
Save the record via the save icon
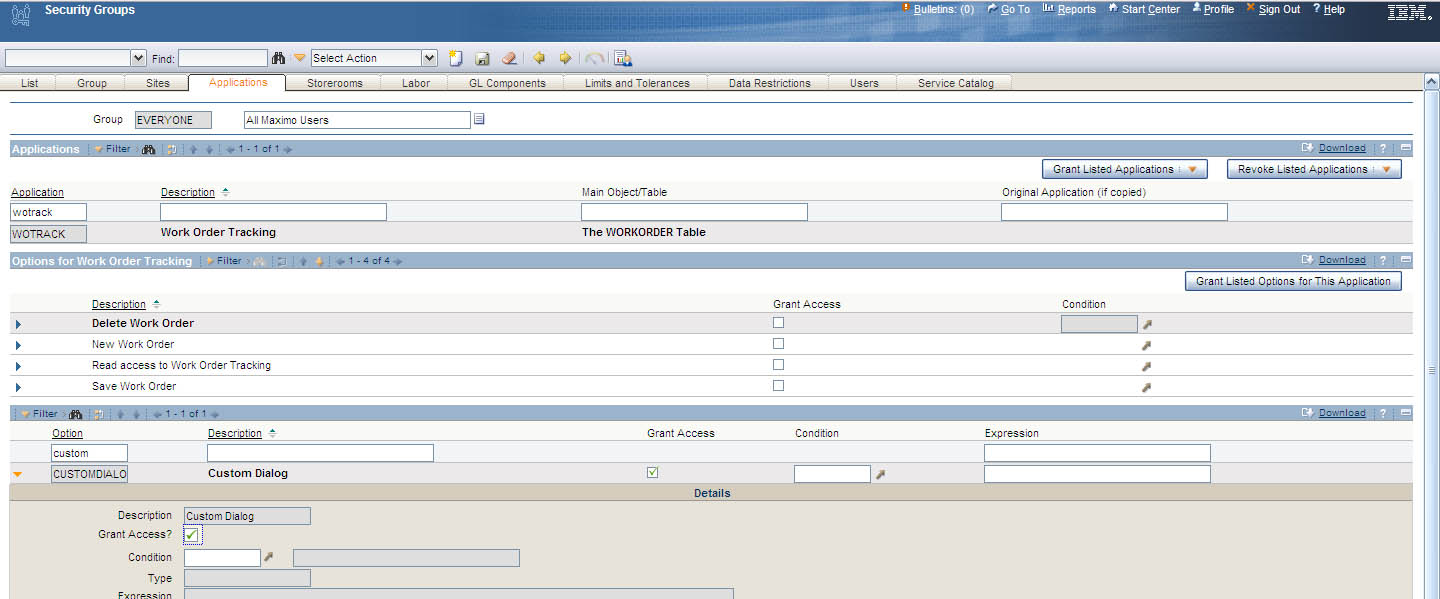click(x=483, y=58)
